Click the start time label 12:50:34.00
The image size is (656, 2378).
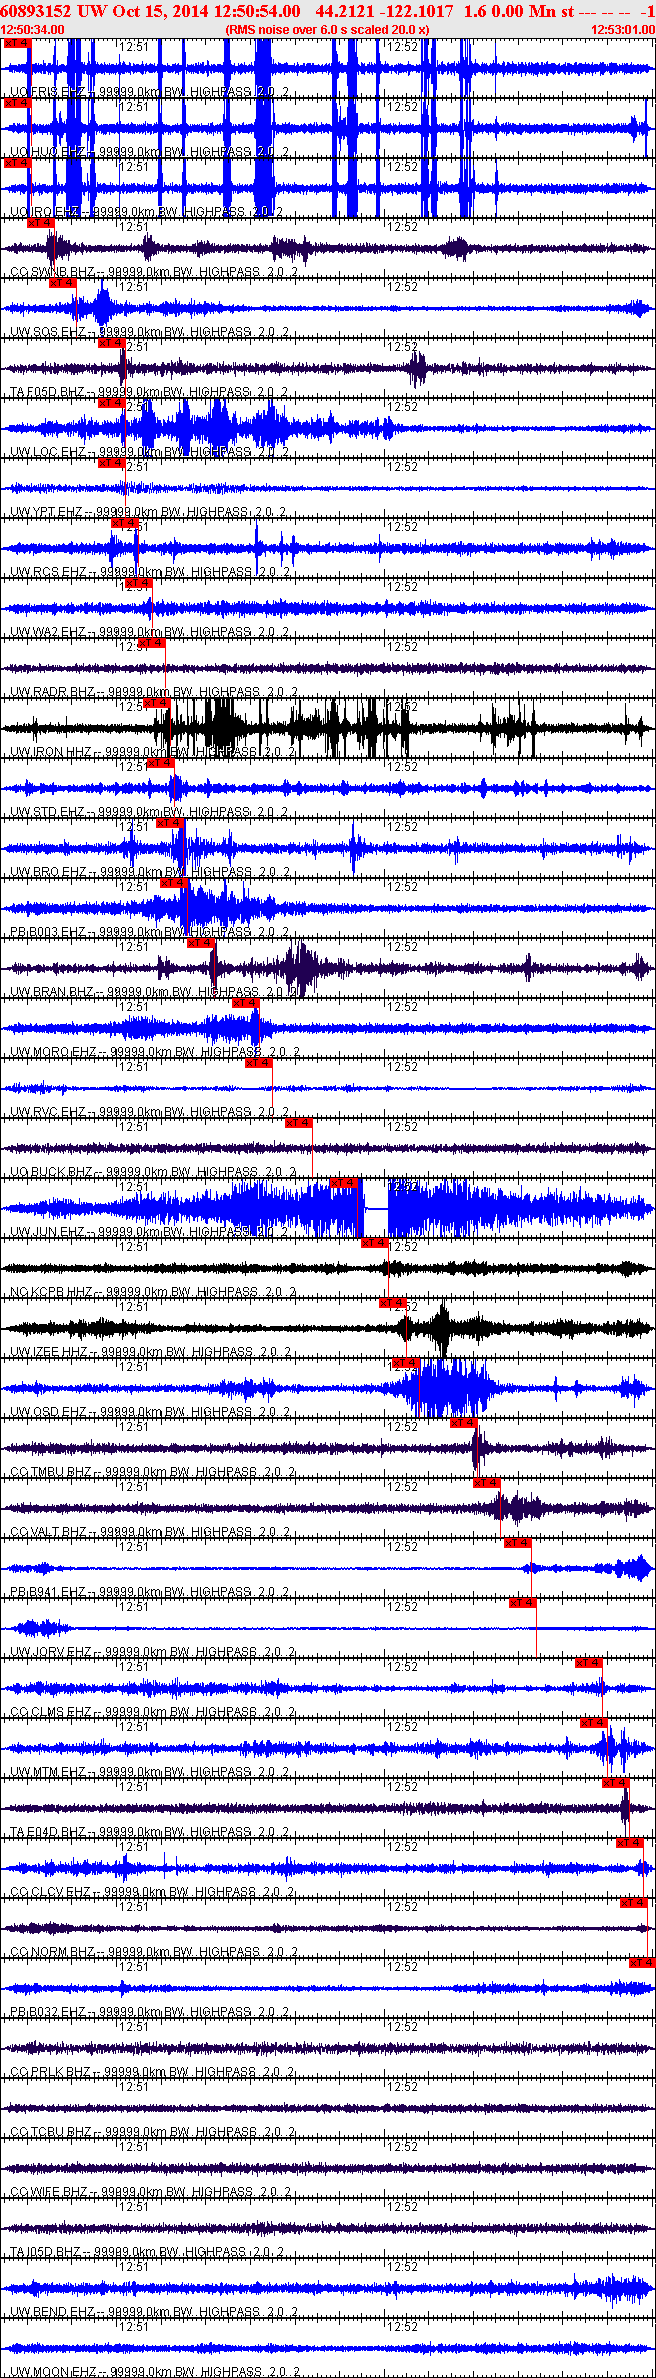(x=33, y=30)
